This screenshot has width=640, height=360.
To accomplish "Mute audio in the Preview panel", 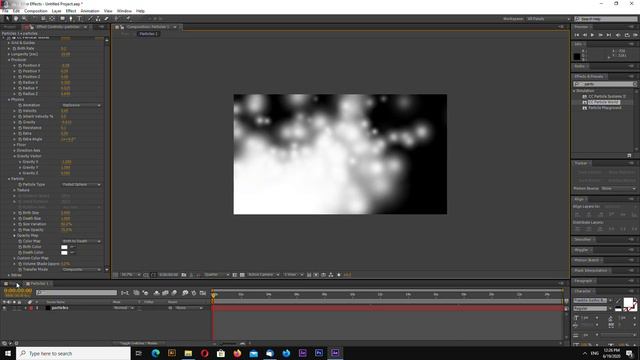I will tap(618, 35).
